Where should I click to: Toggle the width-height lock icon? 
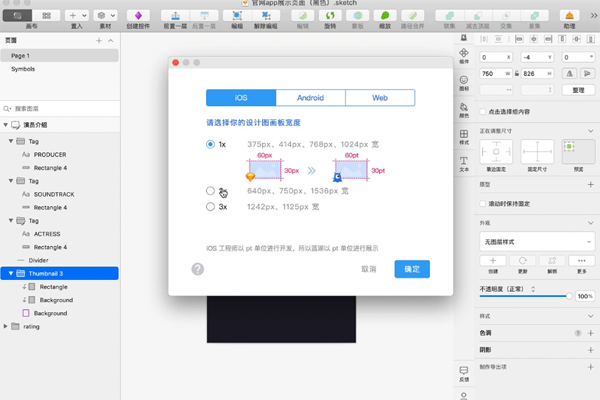click(517, 73)
